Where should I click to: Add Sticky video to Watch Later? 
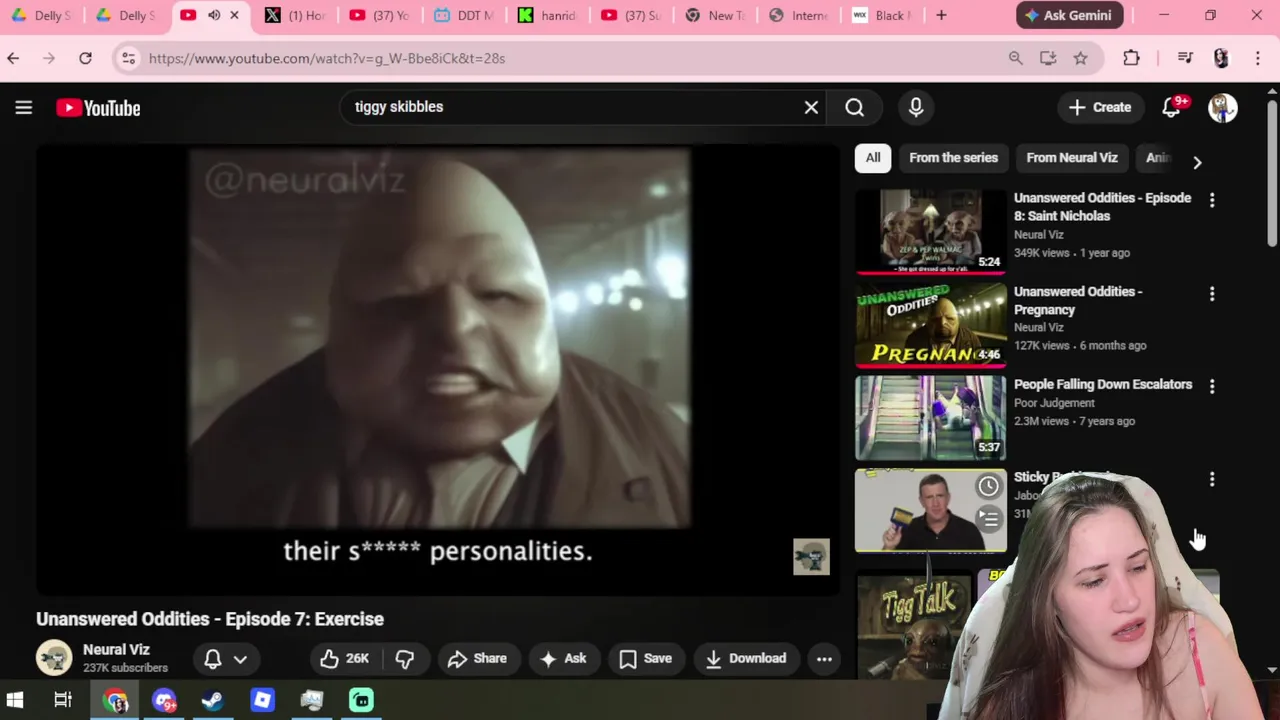988,486
